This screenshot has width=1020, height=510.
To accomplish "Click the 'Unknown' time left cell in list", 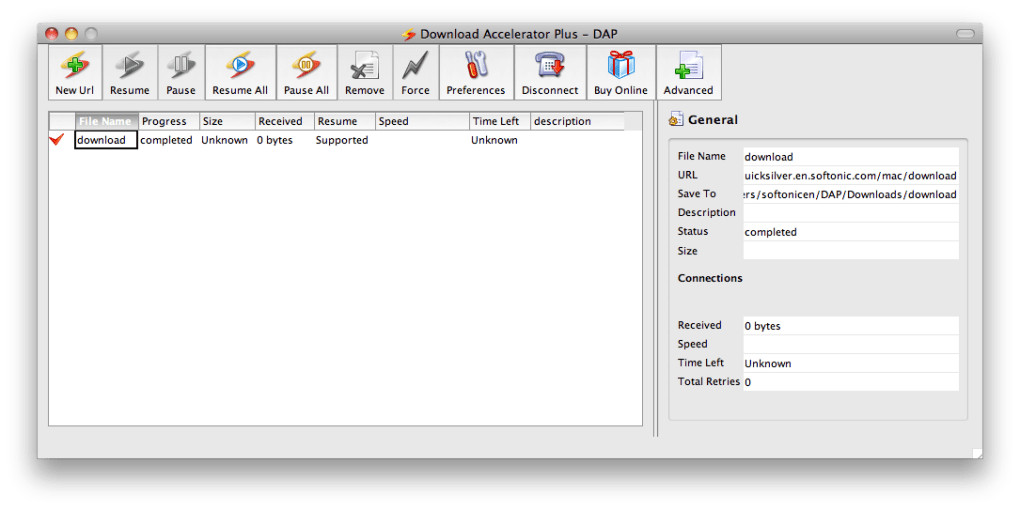I will (494, 140).
